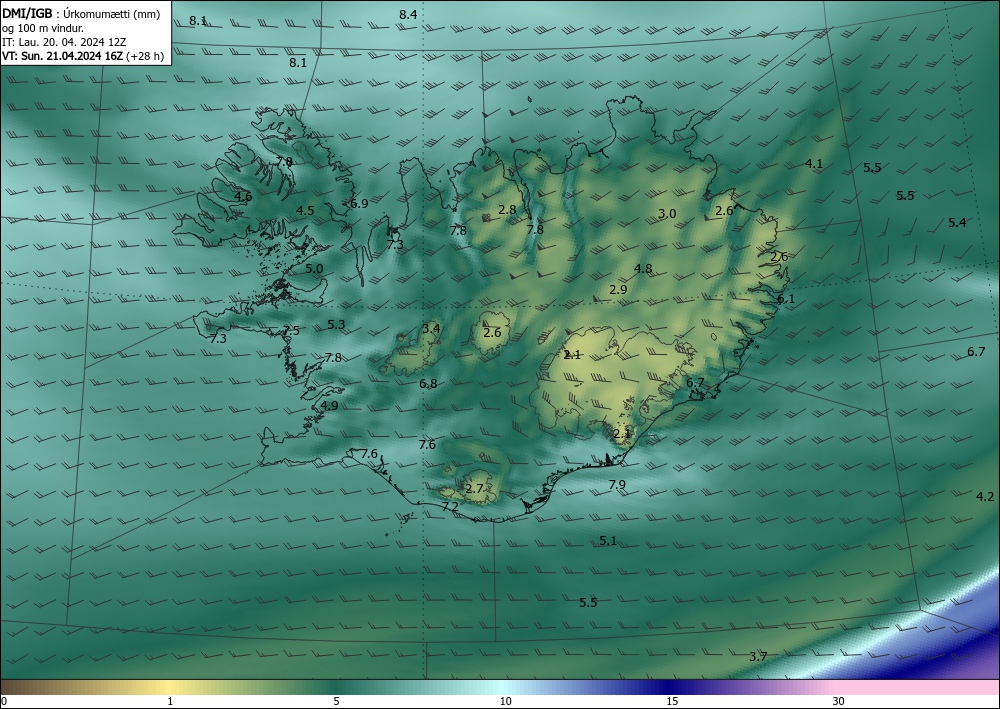Screen dimensions: 1000x709
Task: Click the 6.8 value on the map
Action: [429, 384]
